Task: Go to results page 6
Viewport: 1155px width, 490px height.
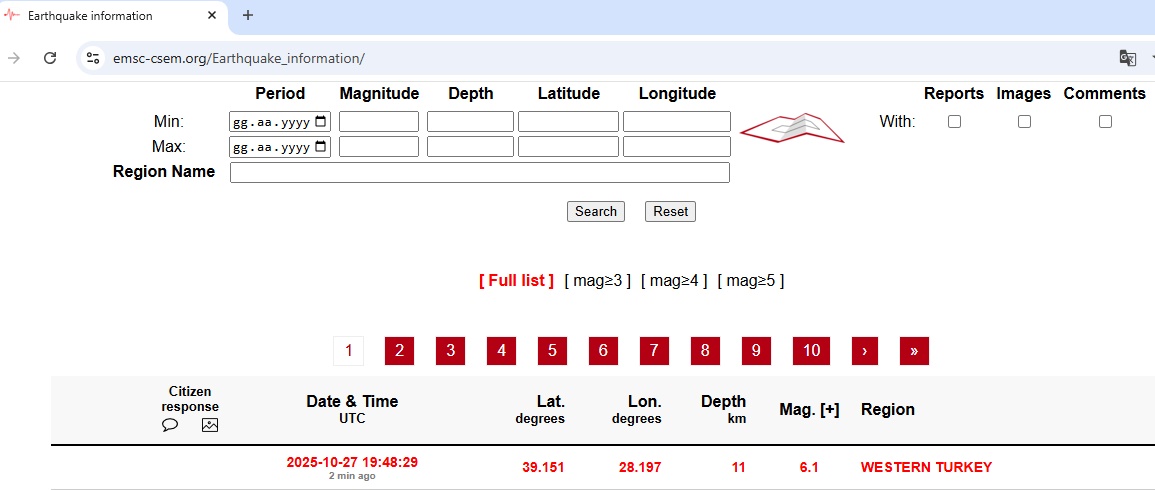Action: 603,351
